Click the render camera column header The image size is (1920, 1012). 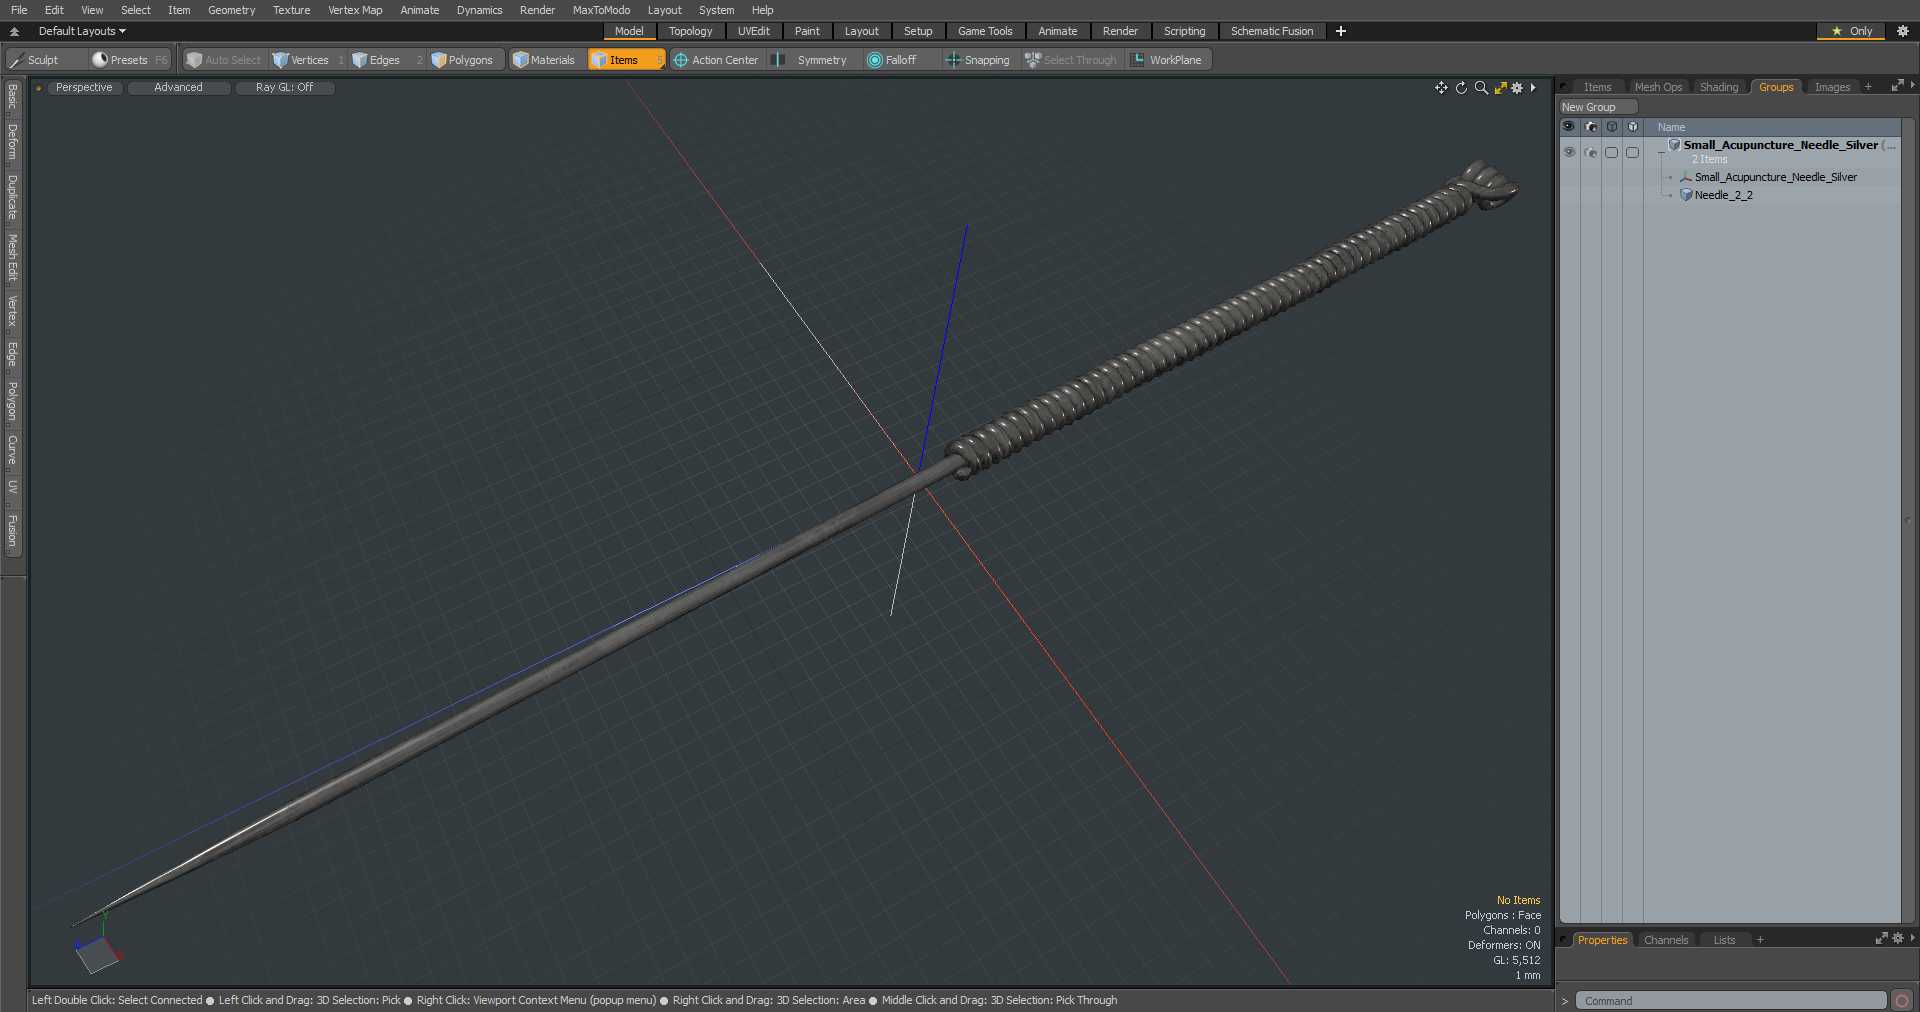point(1591,127)
